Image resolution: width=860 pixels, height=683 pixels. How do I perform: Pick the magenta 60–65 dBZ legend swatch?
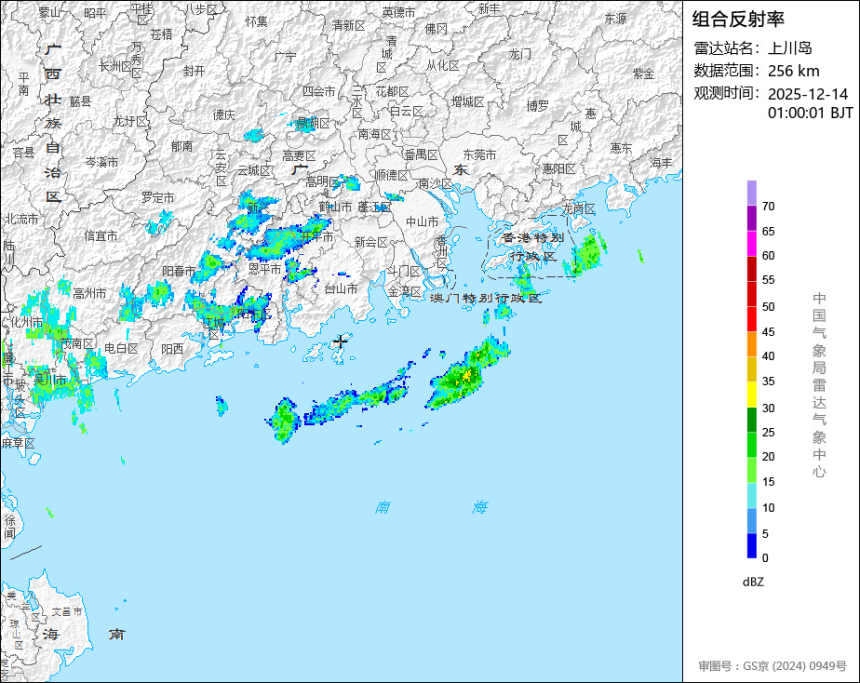point(751,243)
